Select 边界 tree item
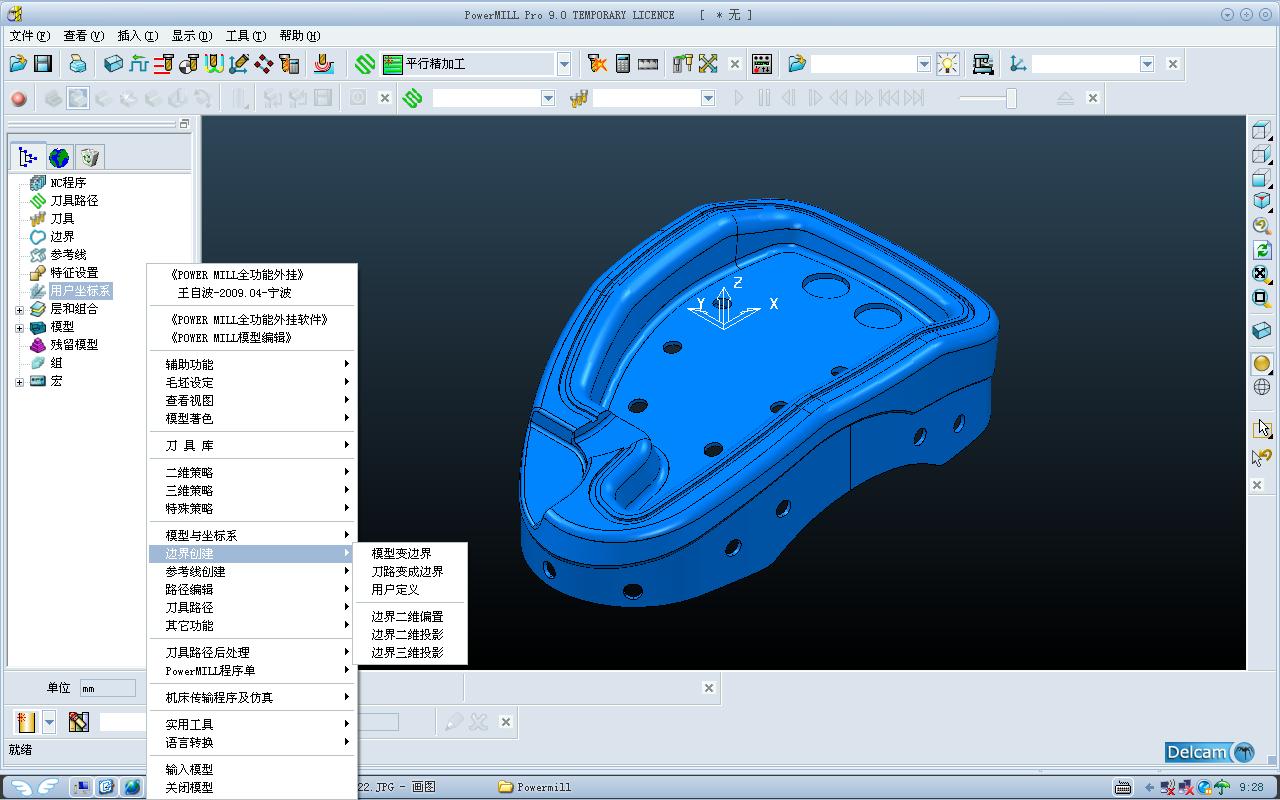 tap(62, 237)
